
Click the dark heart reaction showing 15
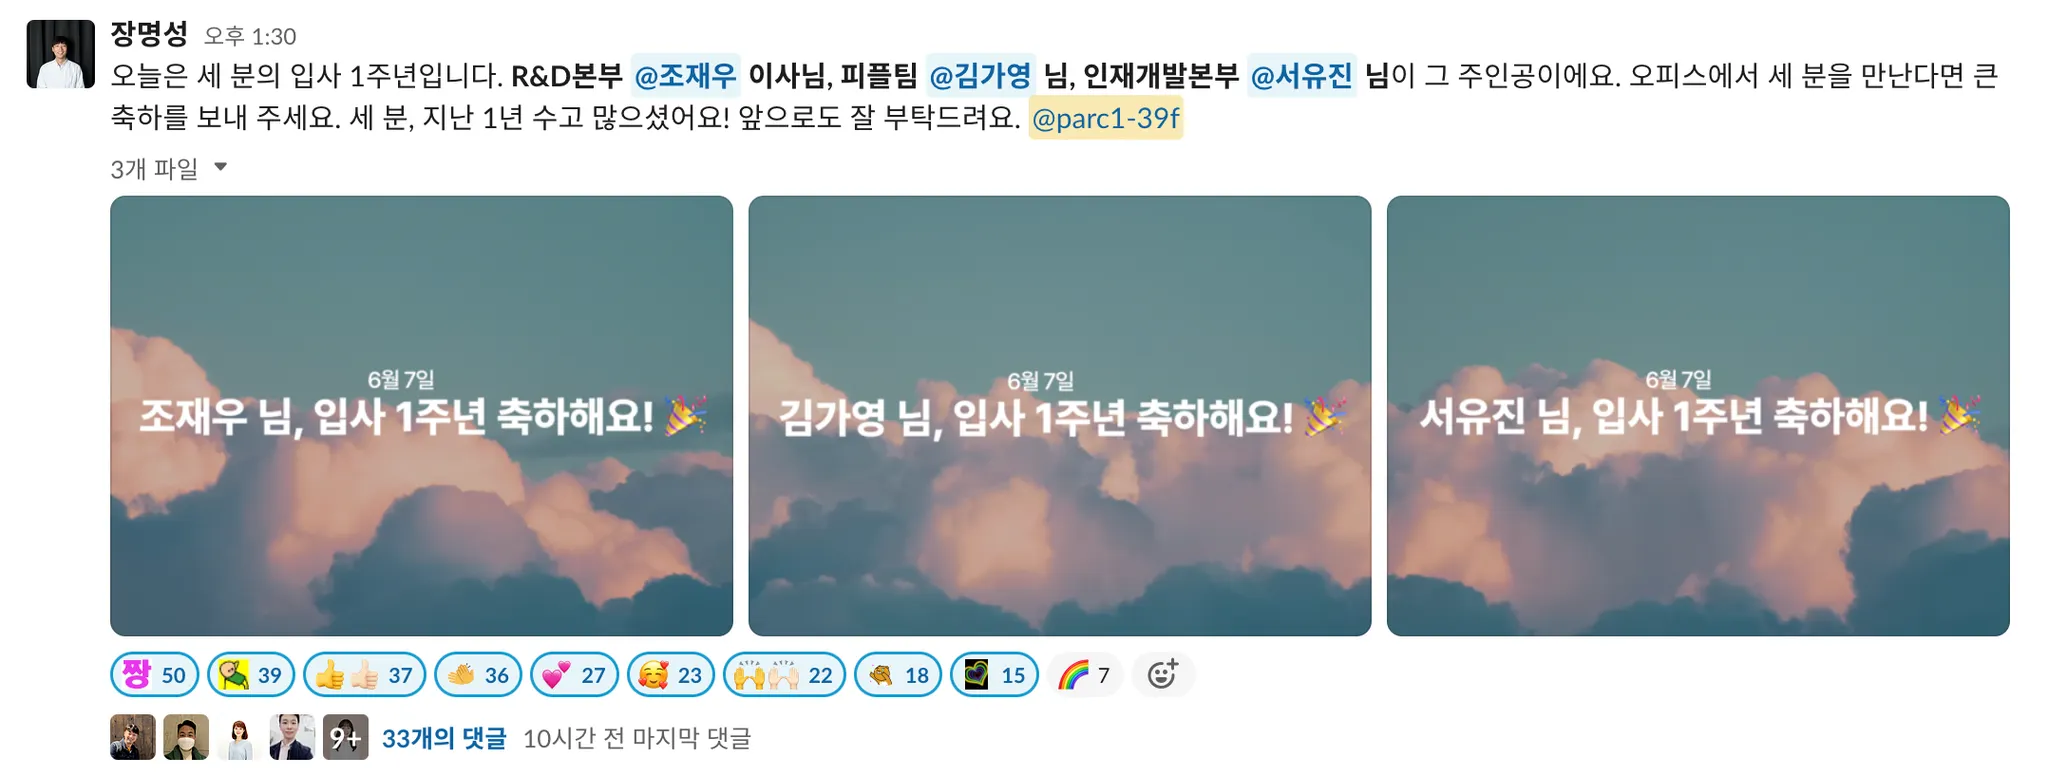pos(995,675)
